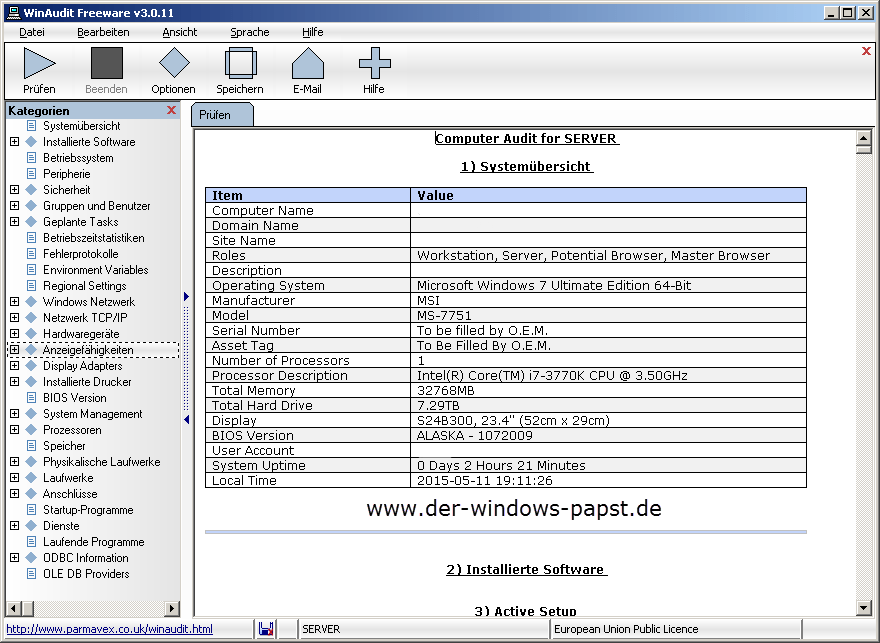Screen dimensions: 880x643
Task: Close the toolbar using its red X
Action: pos(866,51)
